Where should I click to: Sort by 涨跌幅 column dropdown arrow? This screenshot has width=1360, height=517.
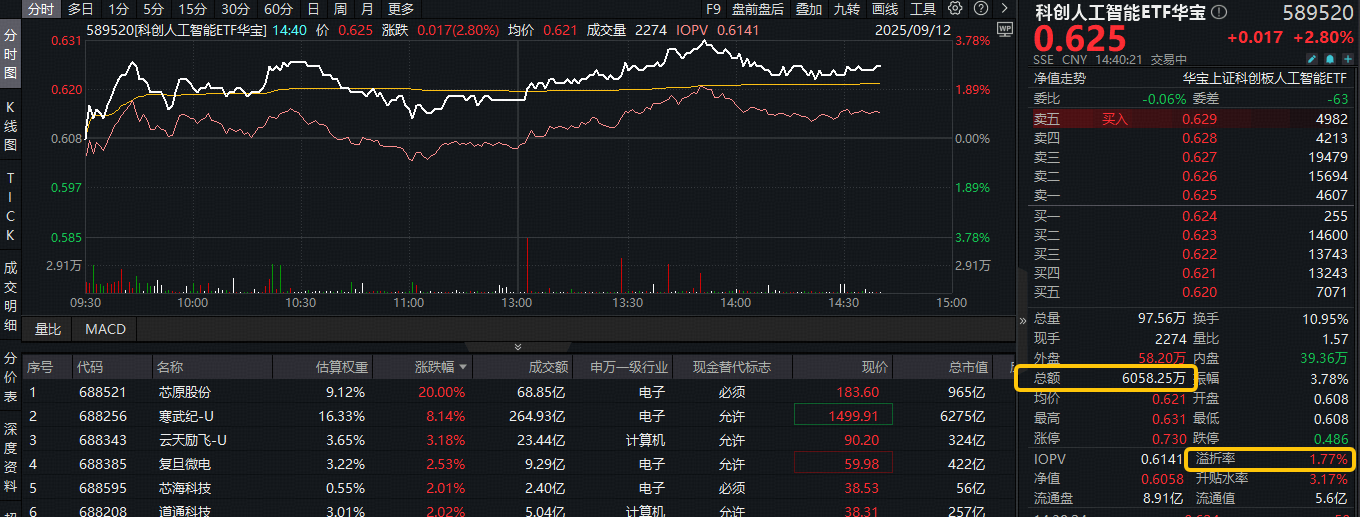point(476,368)
